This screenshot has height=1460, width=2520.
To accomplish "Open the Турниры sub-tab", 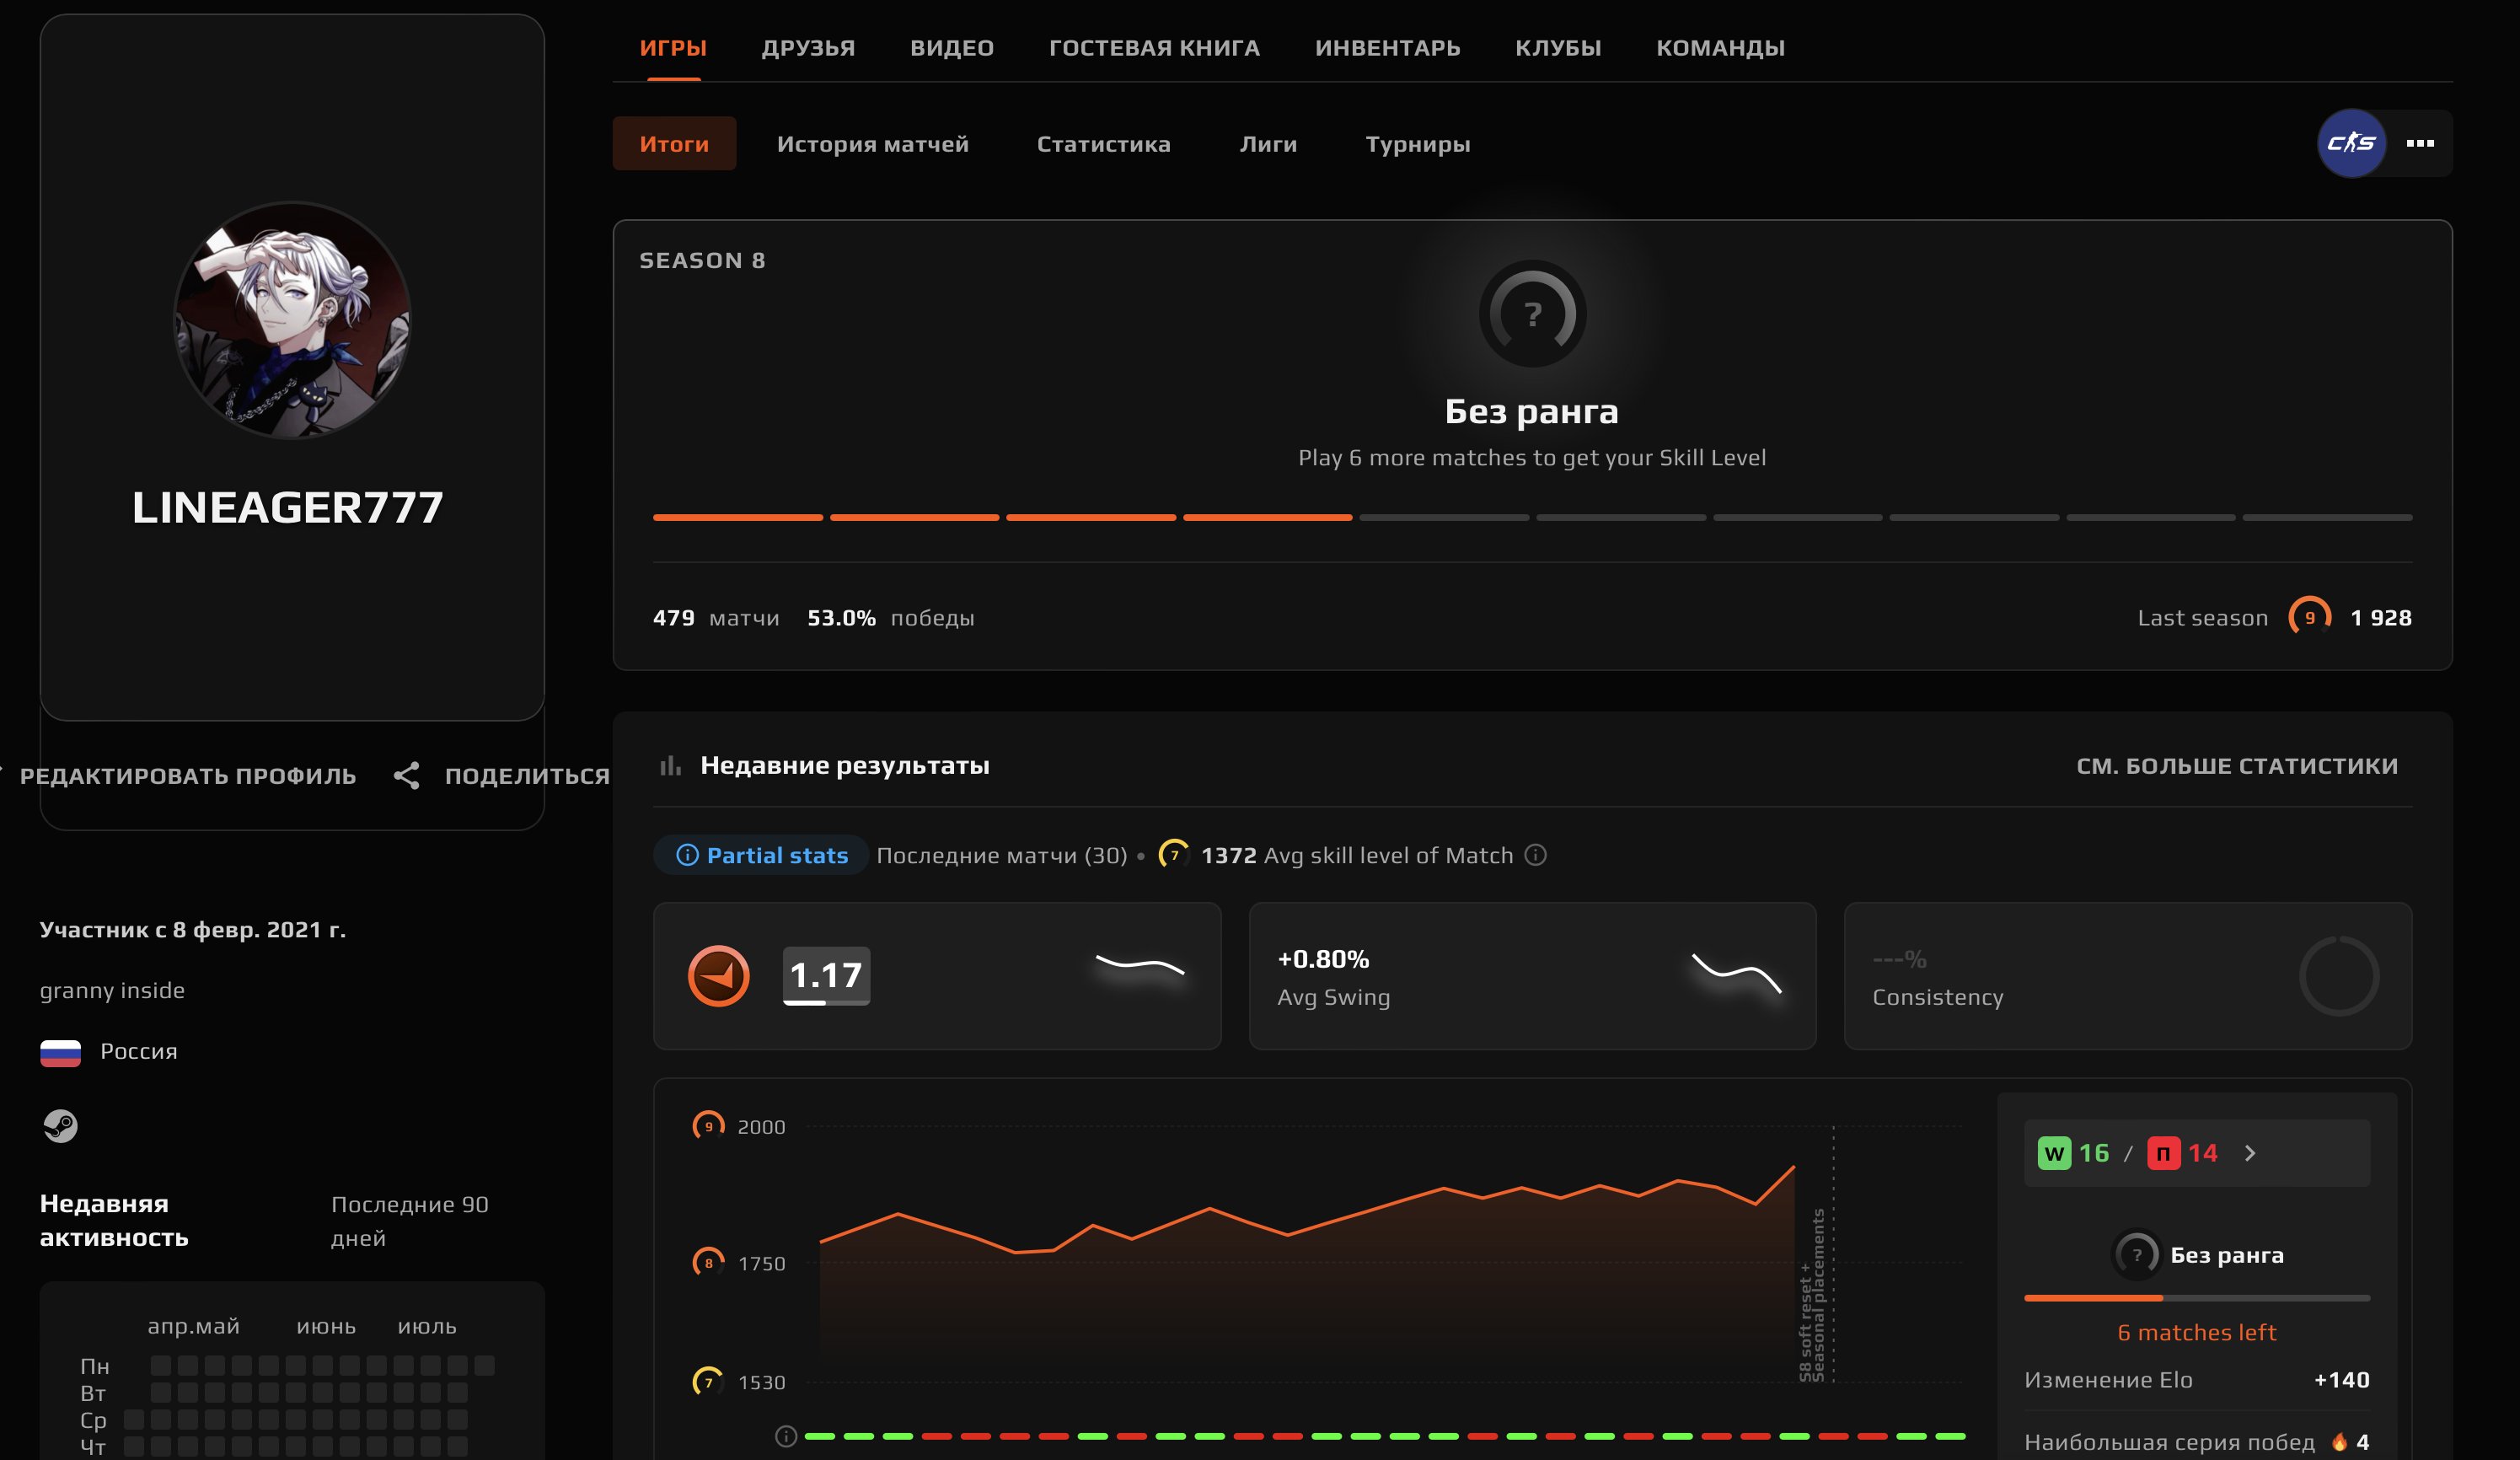I will point(1417,144).
